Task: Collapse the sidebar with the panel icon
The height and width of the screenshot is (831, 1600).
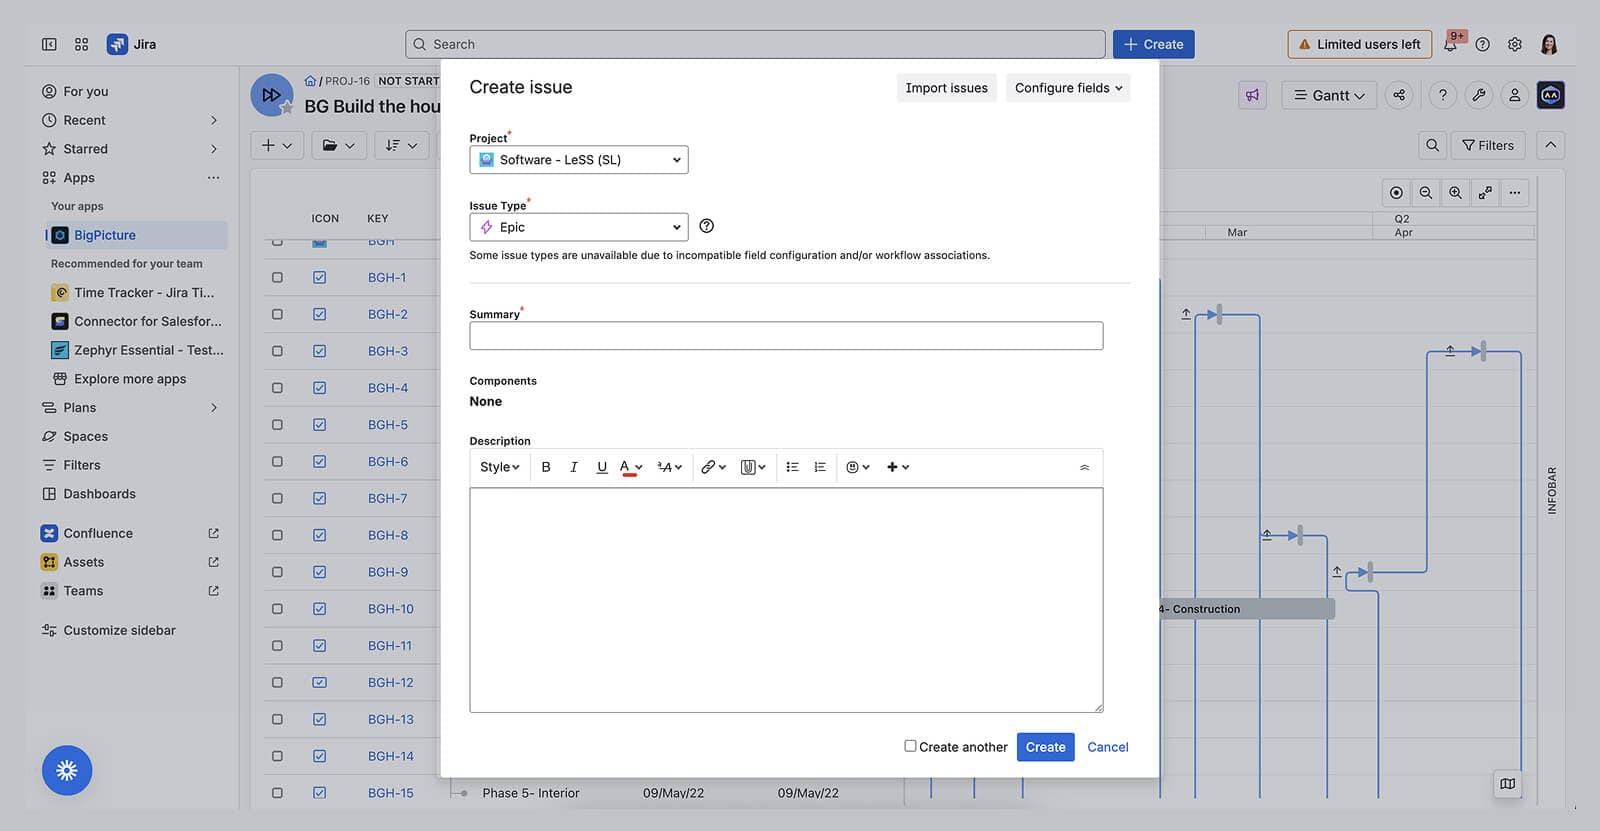Action: pos(49,44)
